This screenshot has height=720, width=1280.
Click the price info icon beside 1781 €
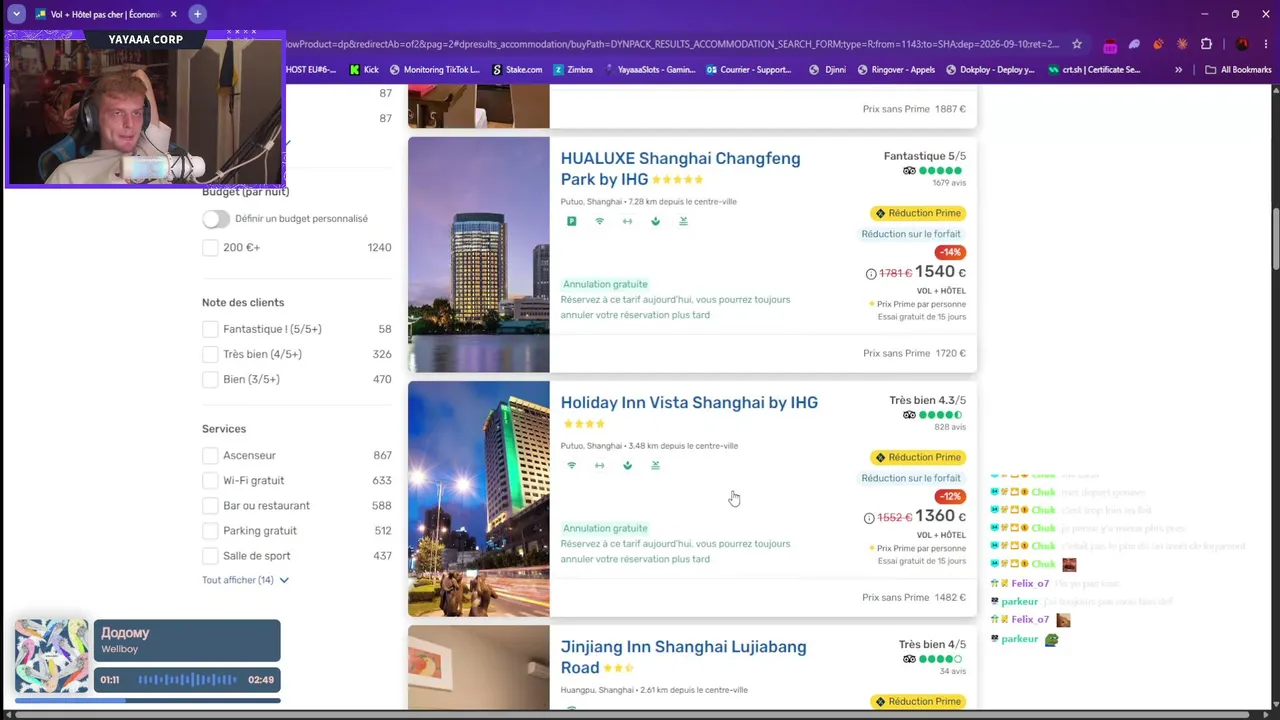(x=871, y=274)
